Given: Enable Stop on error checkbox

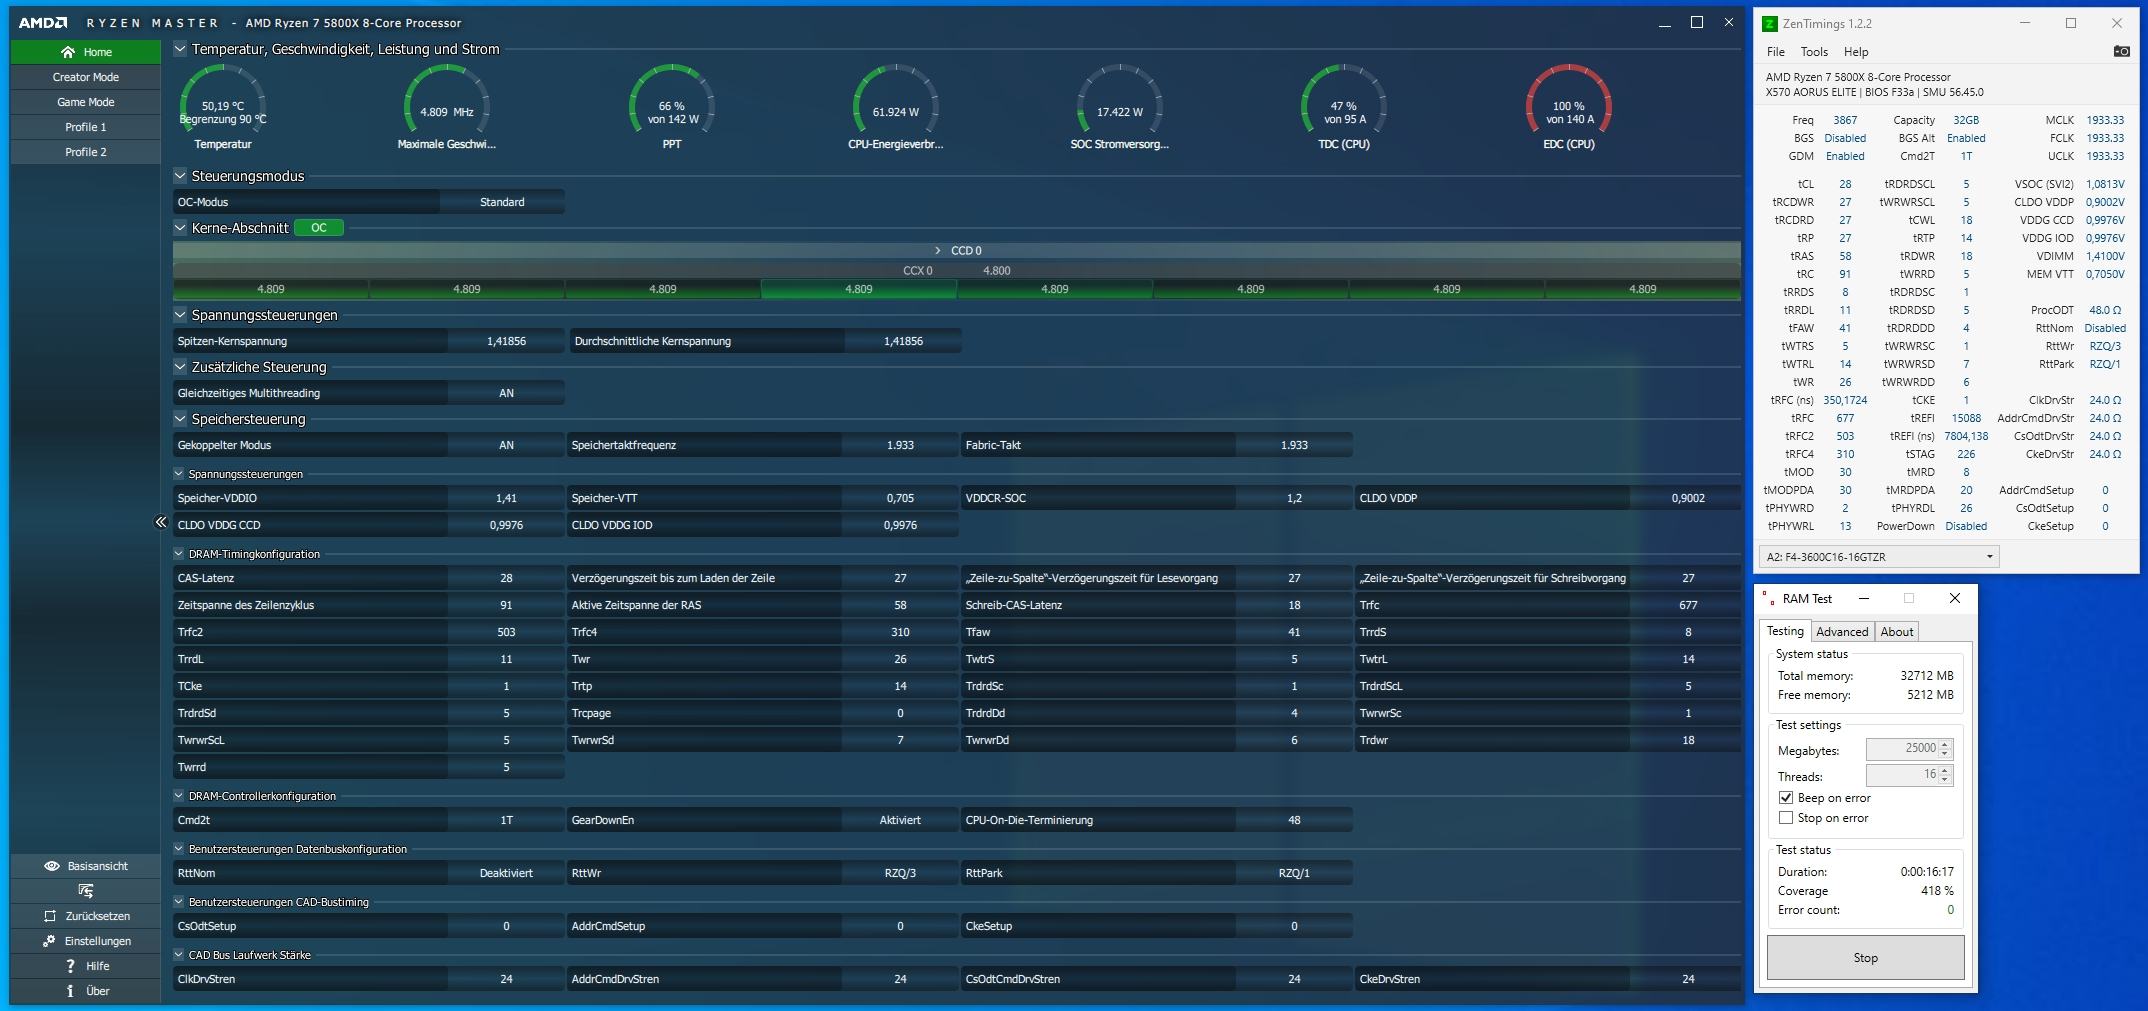Looking at the screenshot, I should (x=1786, y=818).
